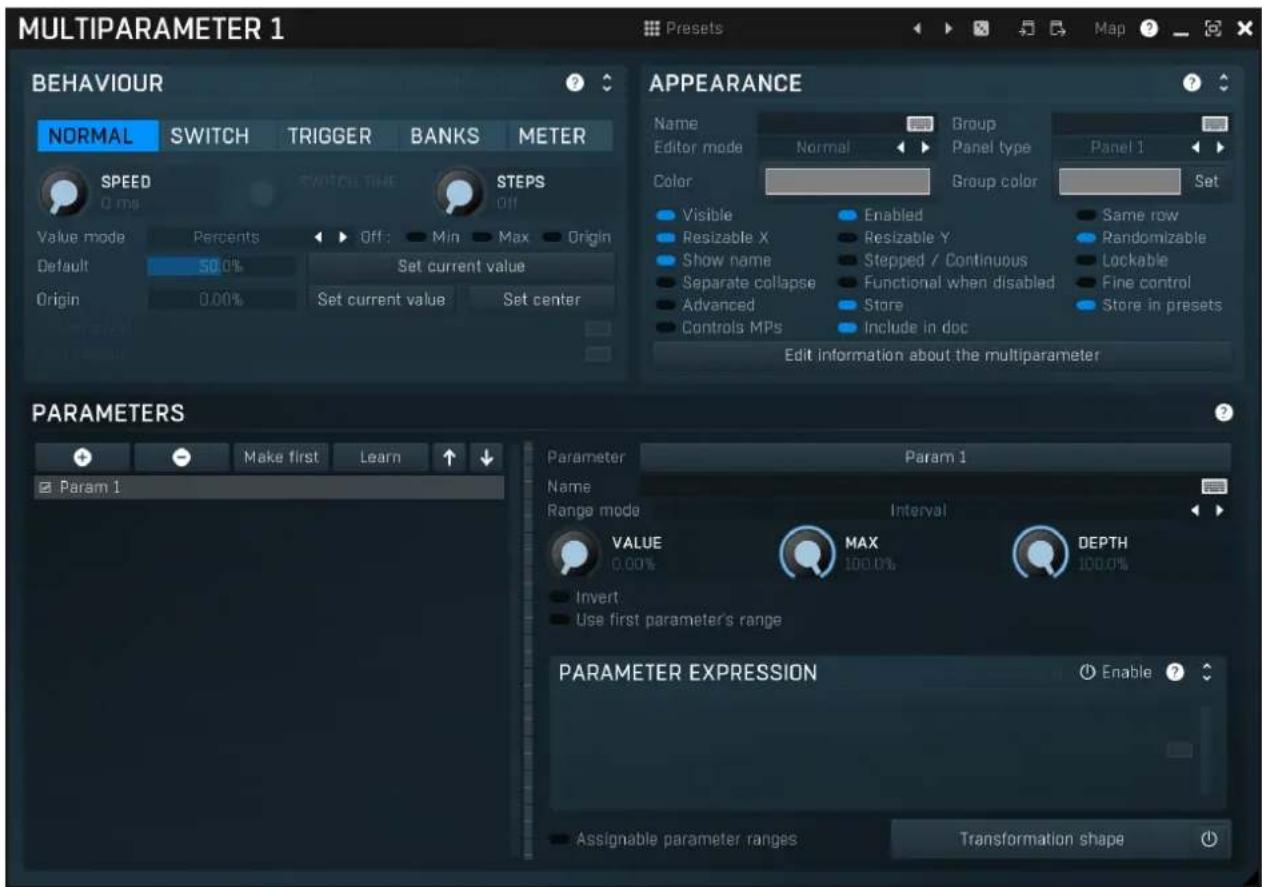Click keyboard icon in Appearance Name field
This screenshot has height=887, width=1262.
click(919, 124)
